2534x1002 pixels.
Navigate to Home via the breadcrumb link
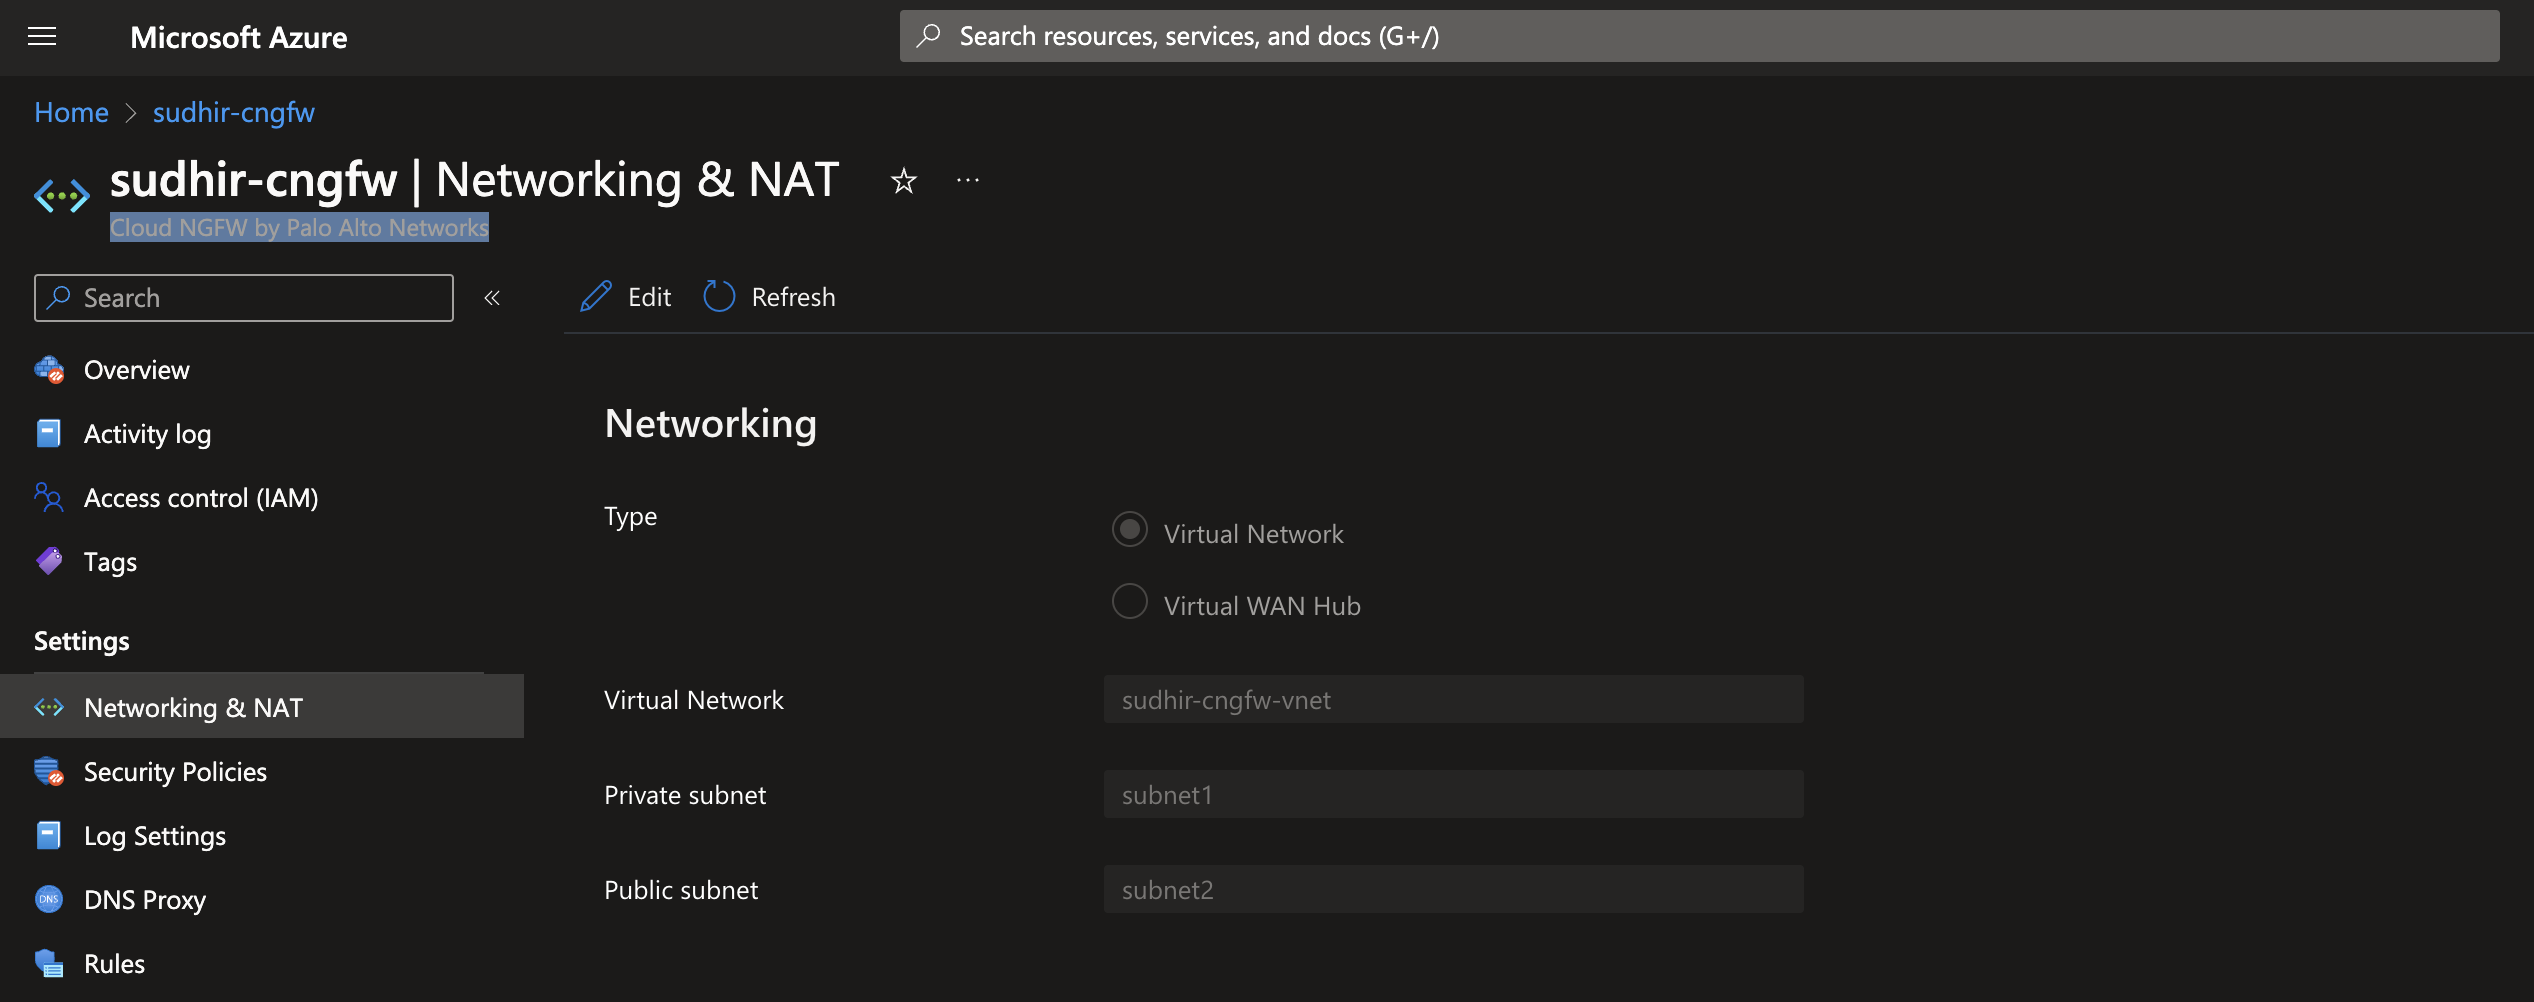(x=70, y=112)
